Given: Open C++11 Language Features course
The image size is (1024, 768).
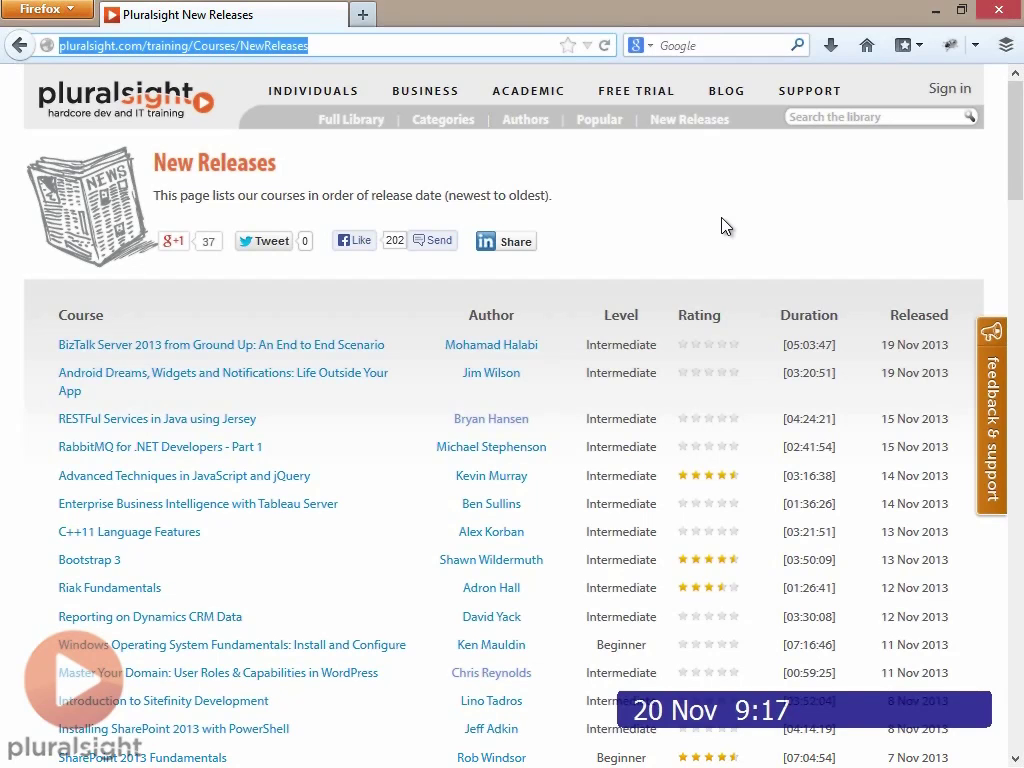Looking at the screenshot, I should pos(129,532).
